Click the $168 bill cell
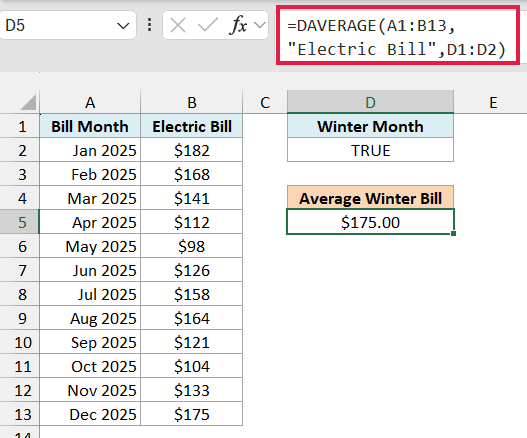The height and width of the screenshot is (438, 527). pyautogui.click(x=192, y=174)
